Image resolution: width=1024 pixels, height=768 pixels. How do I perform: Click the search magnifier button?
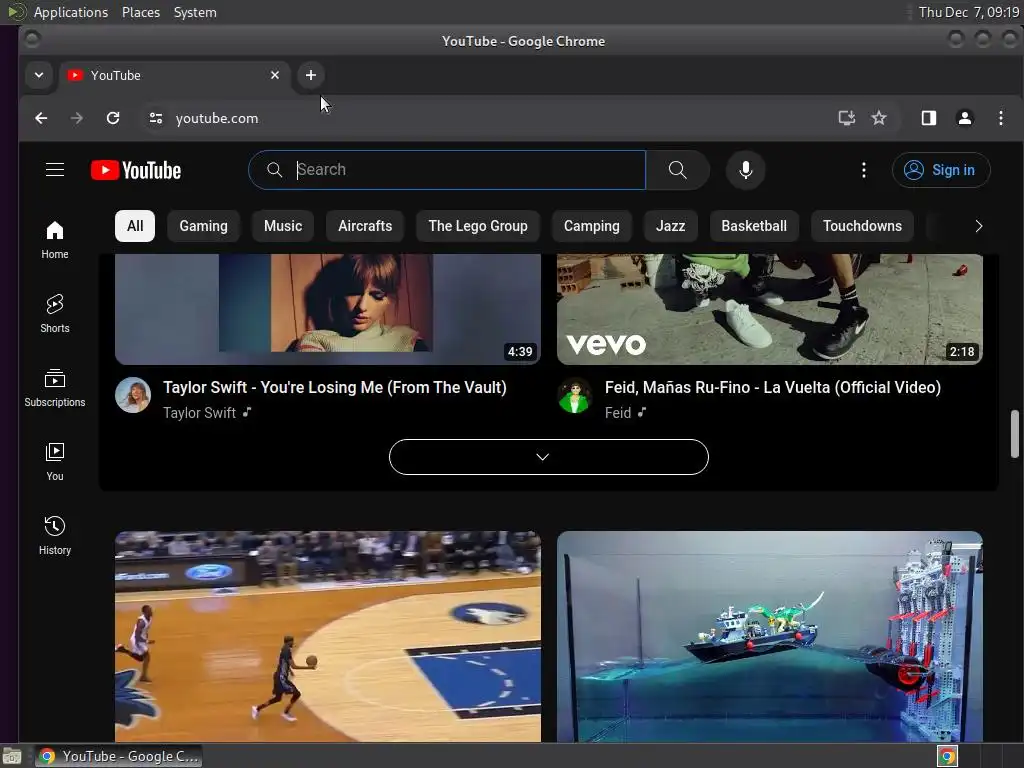click(678, 170)
